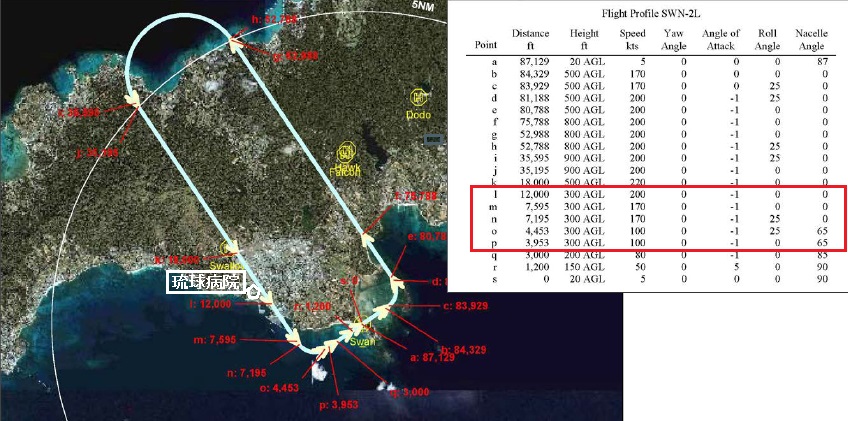Click the 'Distance ft' column header
This screenshot has height=421, width=848.
[531, 40]
